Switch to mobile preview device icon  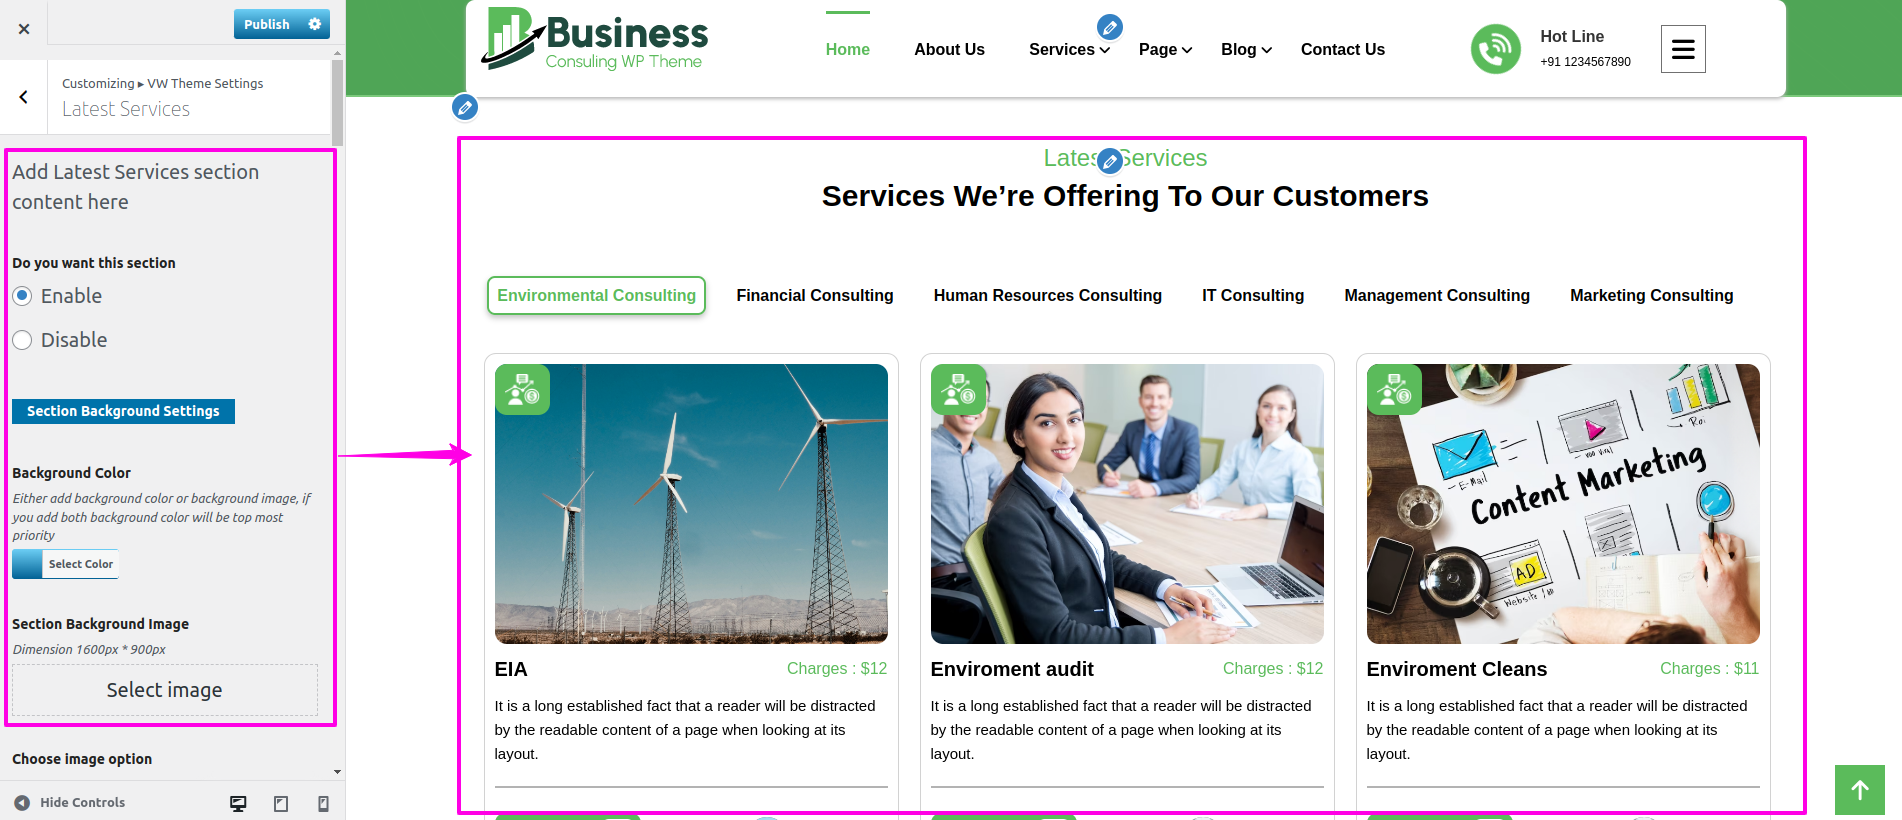coord(323,804)
